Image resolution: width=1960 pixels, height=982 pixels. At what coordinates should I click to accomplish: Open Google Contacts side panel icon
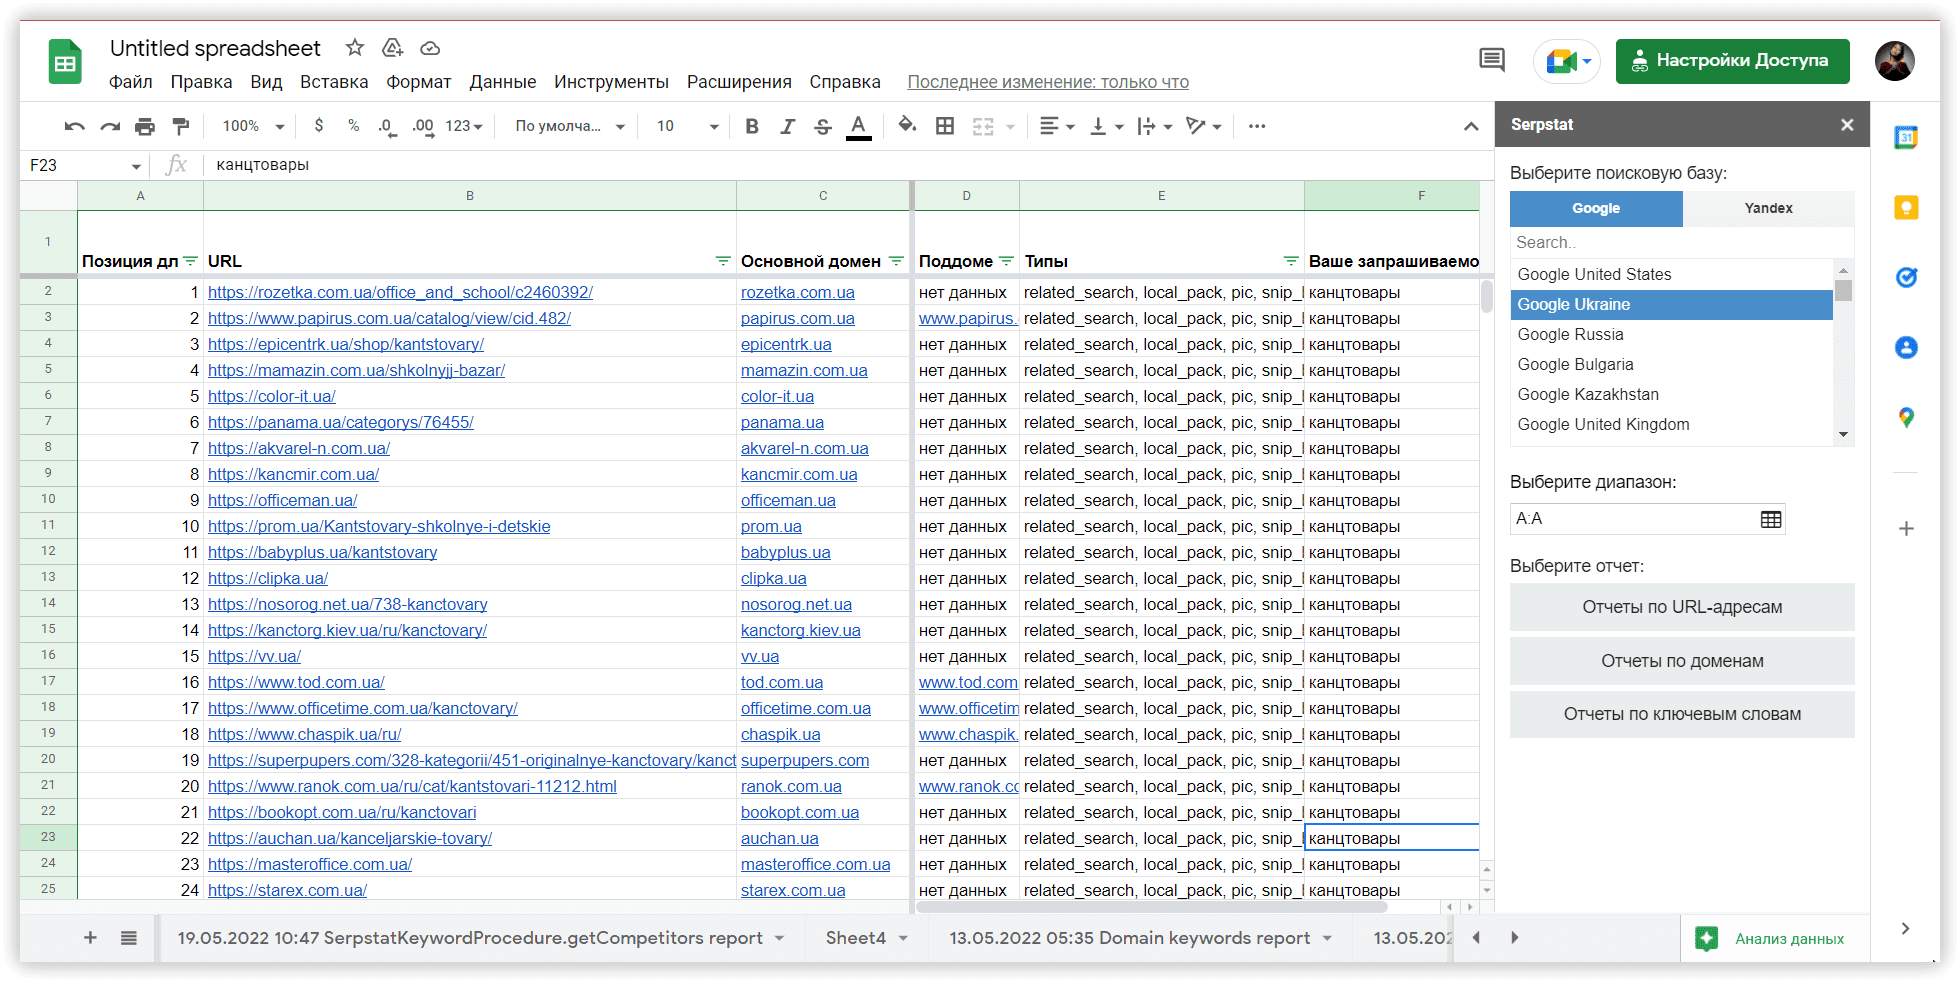1906,347
